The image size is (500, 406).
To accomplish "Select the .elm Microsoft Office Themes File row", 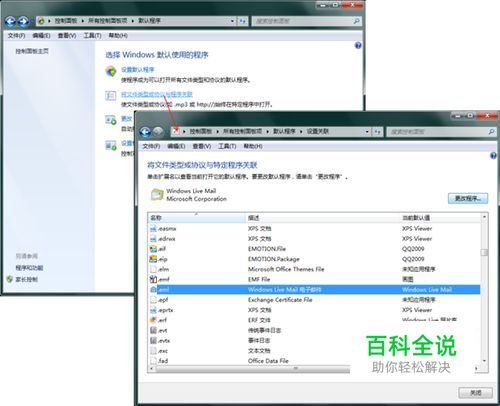I will point(314,269).
